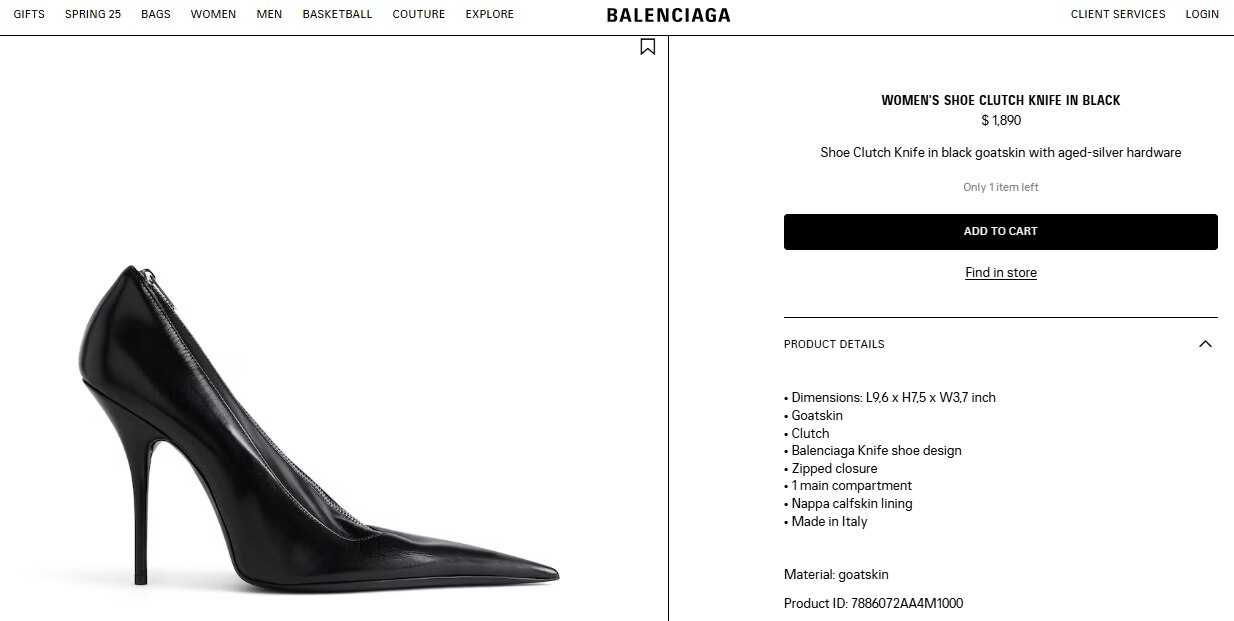This screenshot has width=1234, height=621.
Task: Open the Gifts menu
Action: click(x=29, y=14)
